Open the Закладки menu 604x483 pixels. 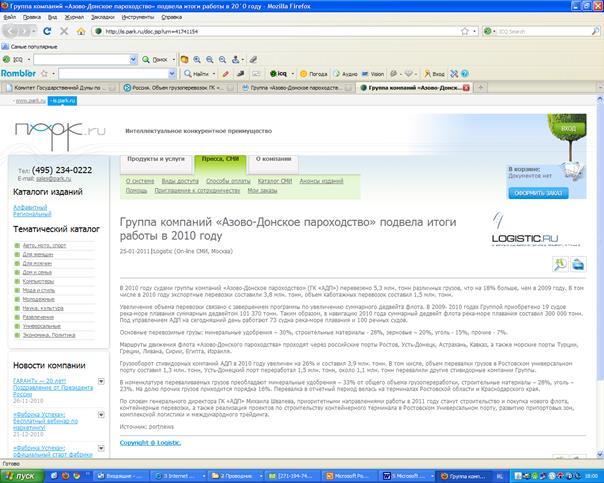pyautogui.click(x=103, y=17)
